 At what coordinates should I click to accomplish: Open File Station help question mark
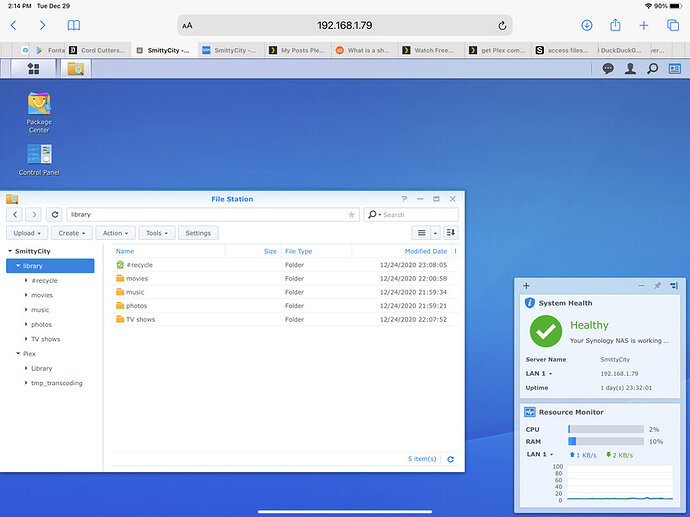click(x=404, y=199)
